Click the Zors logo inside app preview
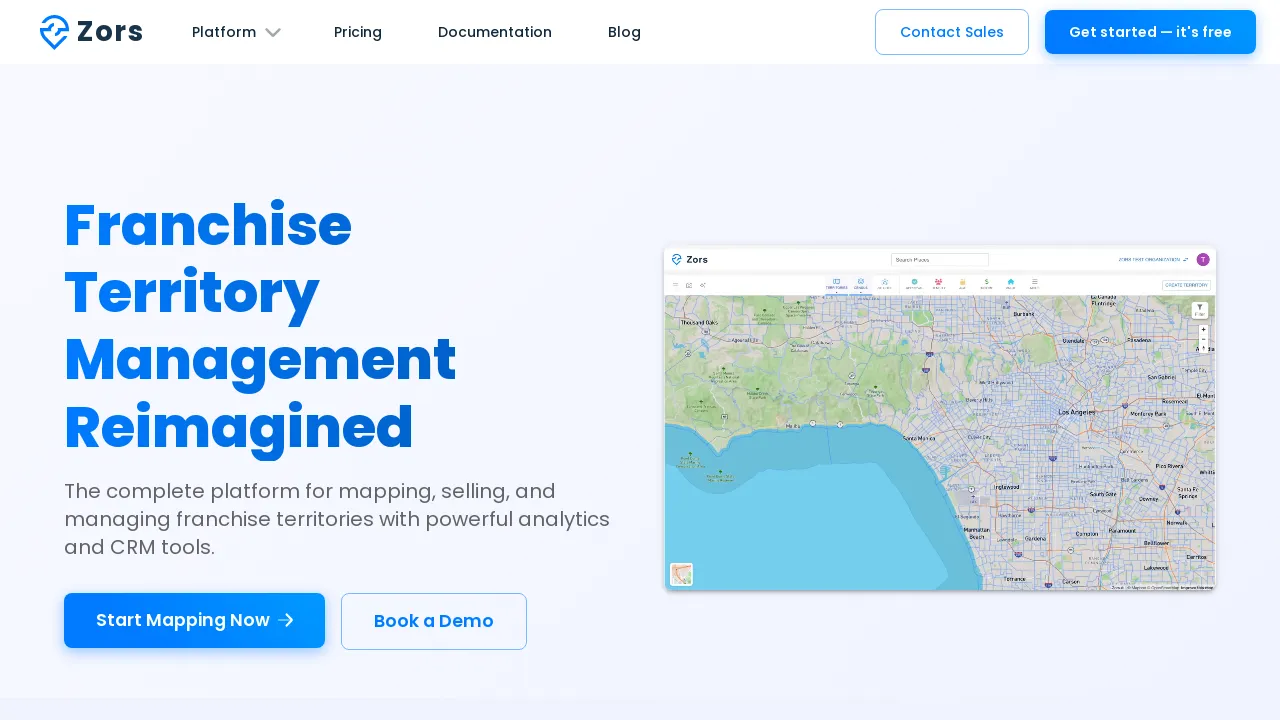1280x720 pixels. point(690,259)
